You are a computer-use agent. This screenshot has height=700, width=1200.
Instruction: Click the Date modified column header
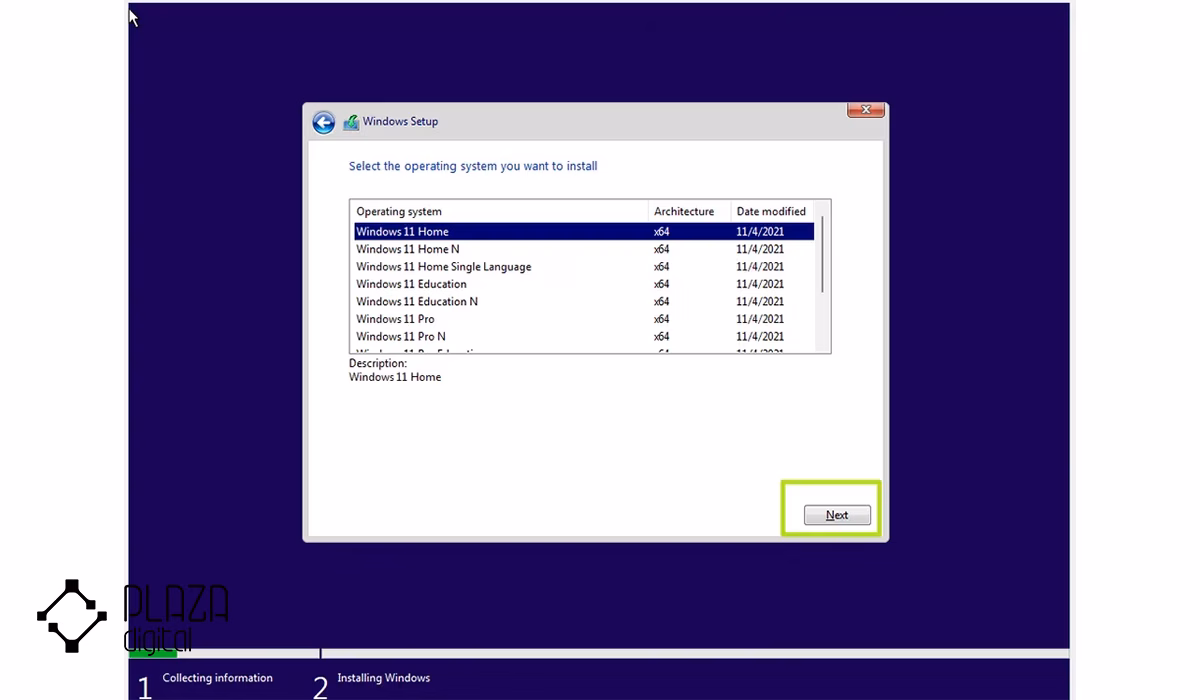[772, 211]
